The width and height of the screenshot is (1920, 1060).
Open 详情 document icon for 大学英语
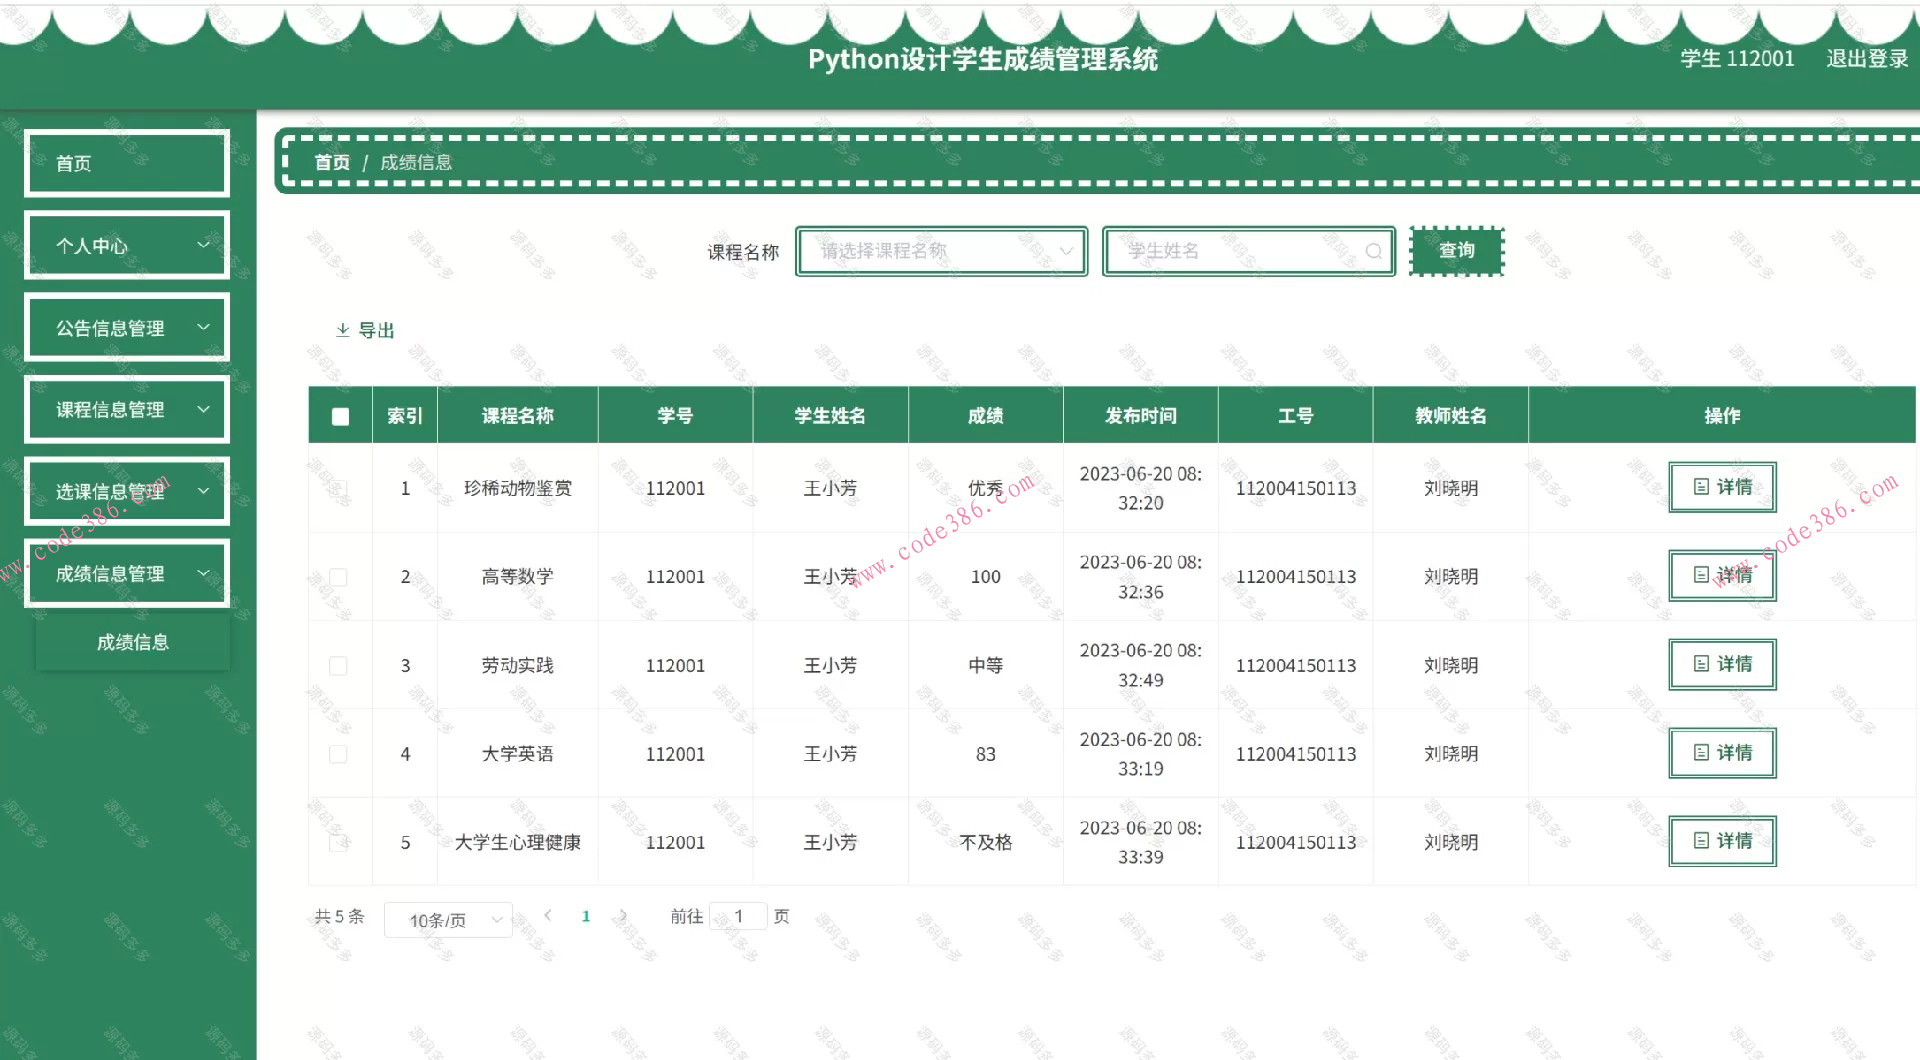tap(1703, 753)
